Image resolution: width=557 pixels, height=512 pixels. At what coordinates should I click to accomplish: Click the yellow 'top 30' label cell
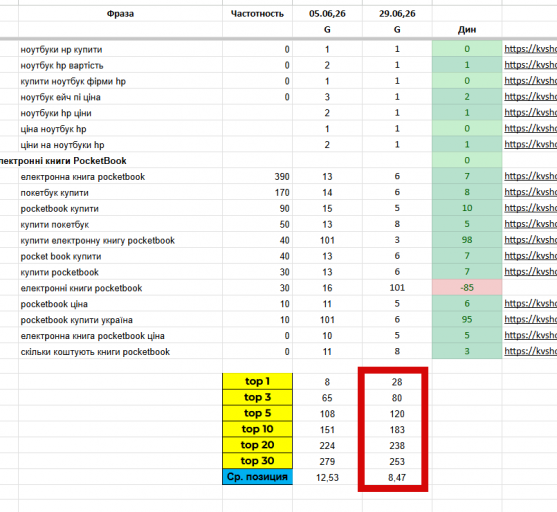(258, 461)
